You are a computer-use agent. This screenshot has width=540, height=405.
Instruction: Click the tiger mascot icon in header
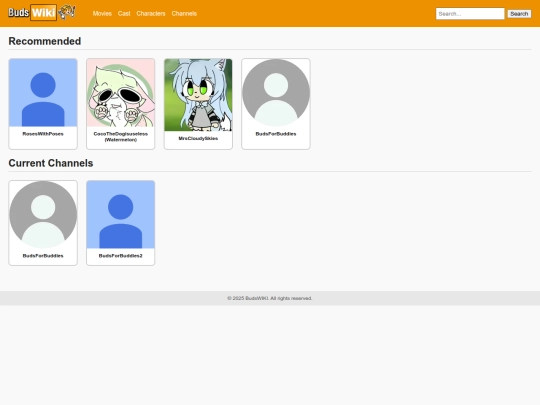[67, 12]
